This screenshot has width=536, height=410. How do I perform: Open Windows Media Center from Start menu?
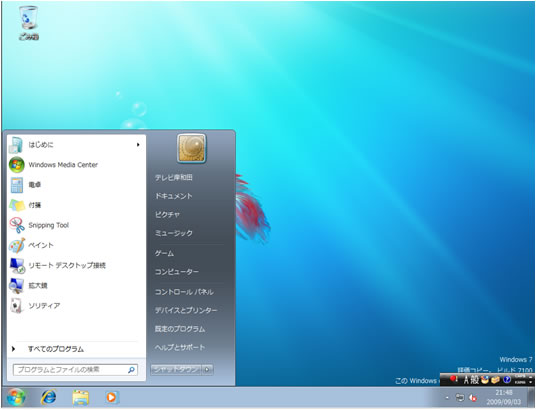pos(76,165)
